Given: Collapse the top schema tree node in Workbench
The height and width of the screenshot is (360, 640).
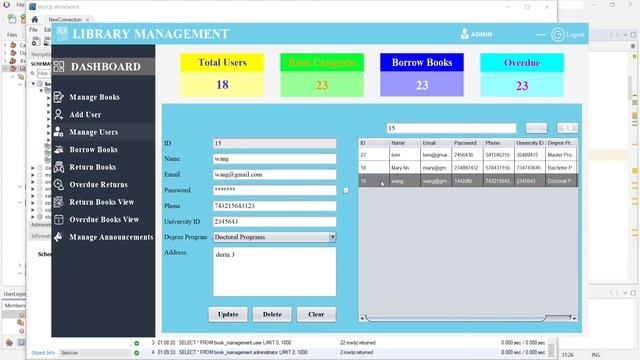Looking at the screenshot, I should [x=33, y=84].
